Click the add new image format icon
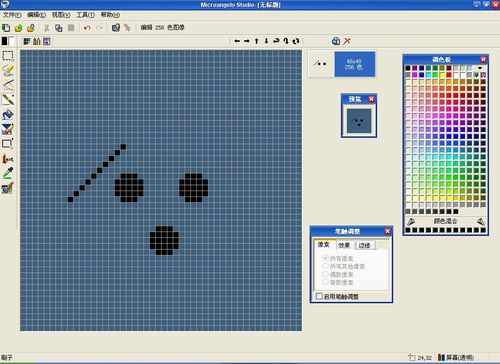500x364 pixels. click(336, 41)
